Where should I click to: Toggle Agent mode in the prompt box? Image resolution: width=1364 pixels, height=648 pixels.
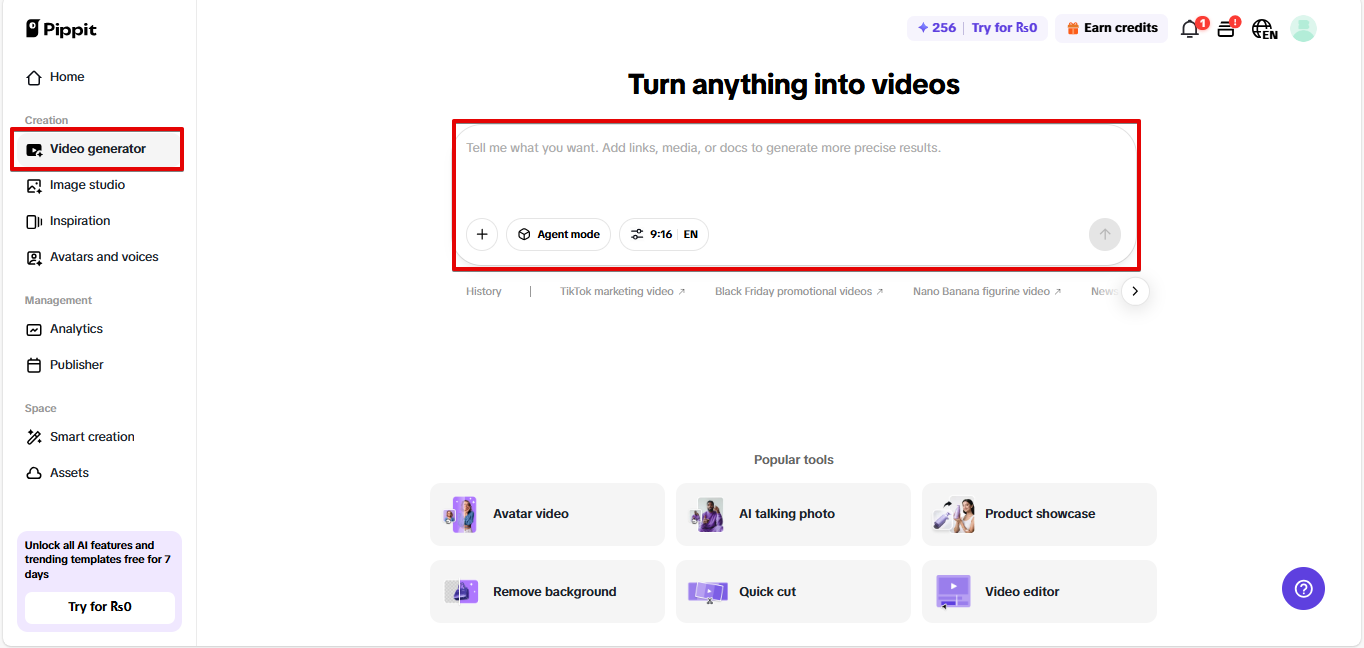pyautogui.click(x=558, y=234)
